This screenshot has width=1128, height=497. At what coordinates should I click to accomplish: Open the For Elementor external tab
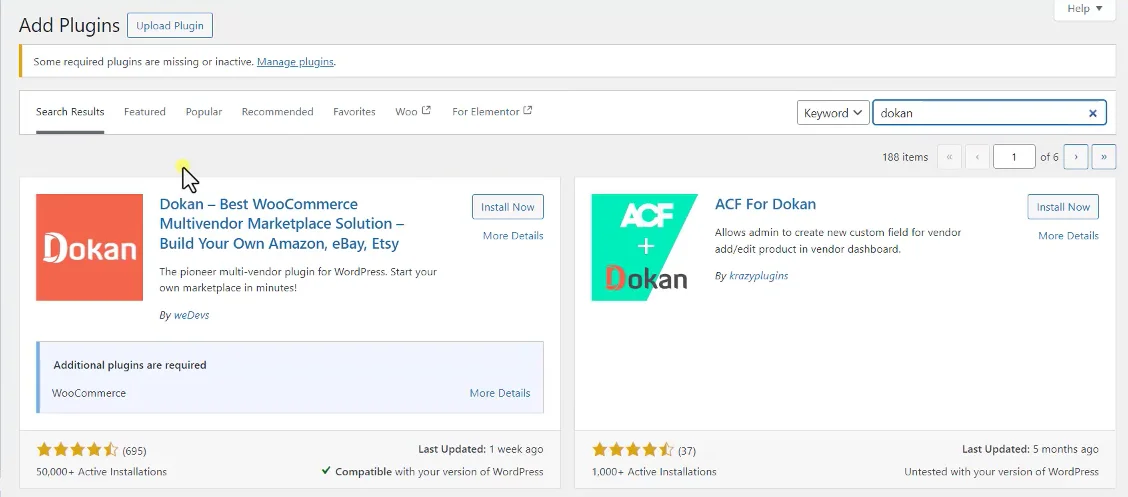[x=492, y=111]
